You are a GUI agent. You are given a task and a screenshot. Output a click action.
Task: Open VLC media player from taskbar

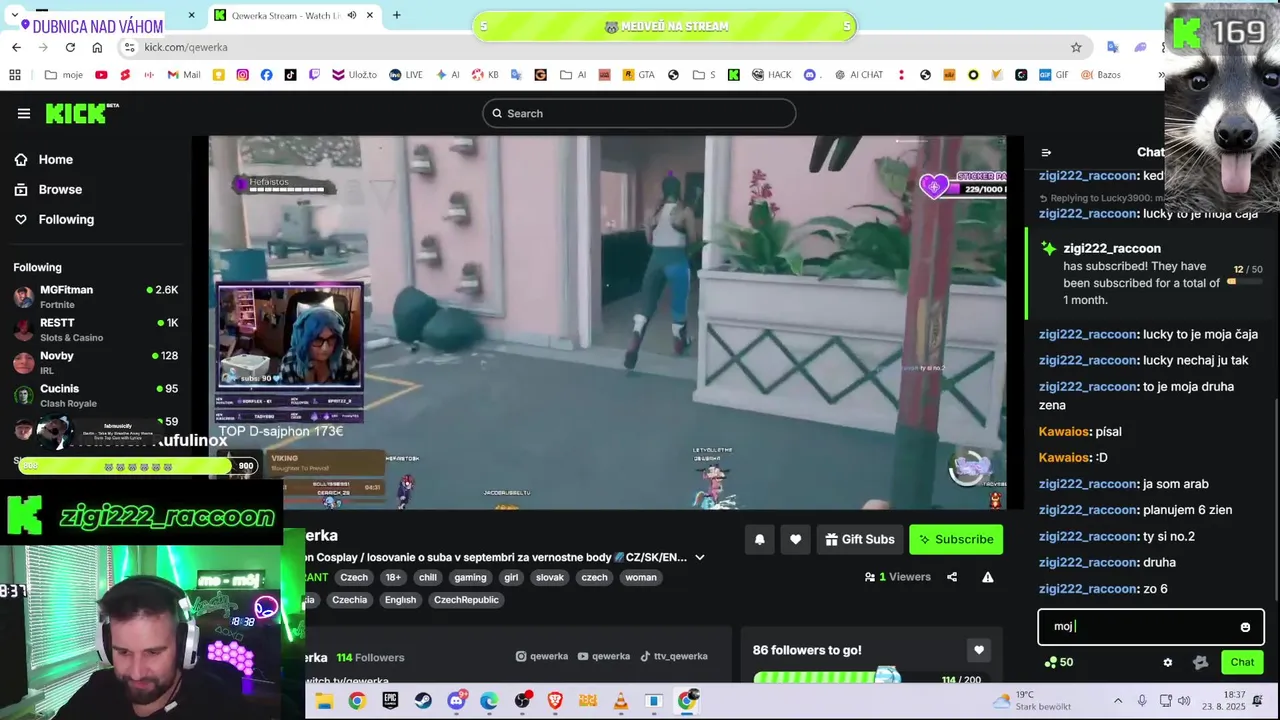point(621,701)
